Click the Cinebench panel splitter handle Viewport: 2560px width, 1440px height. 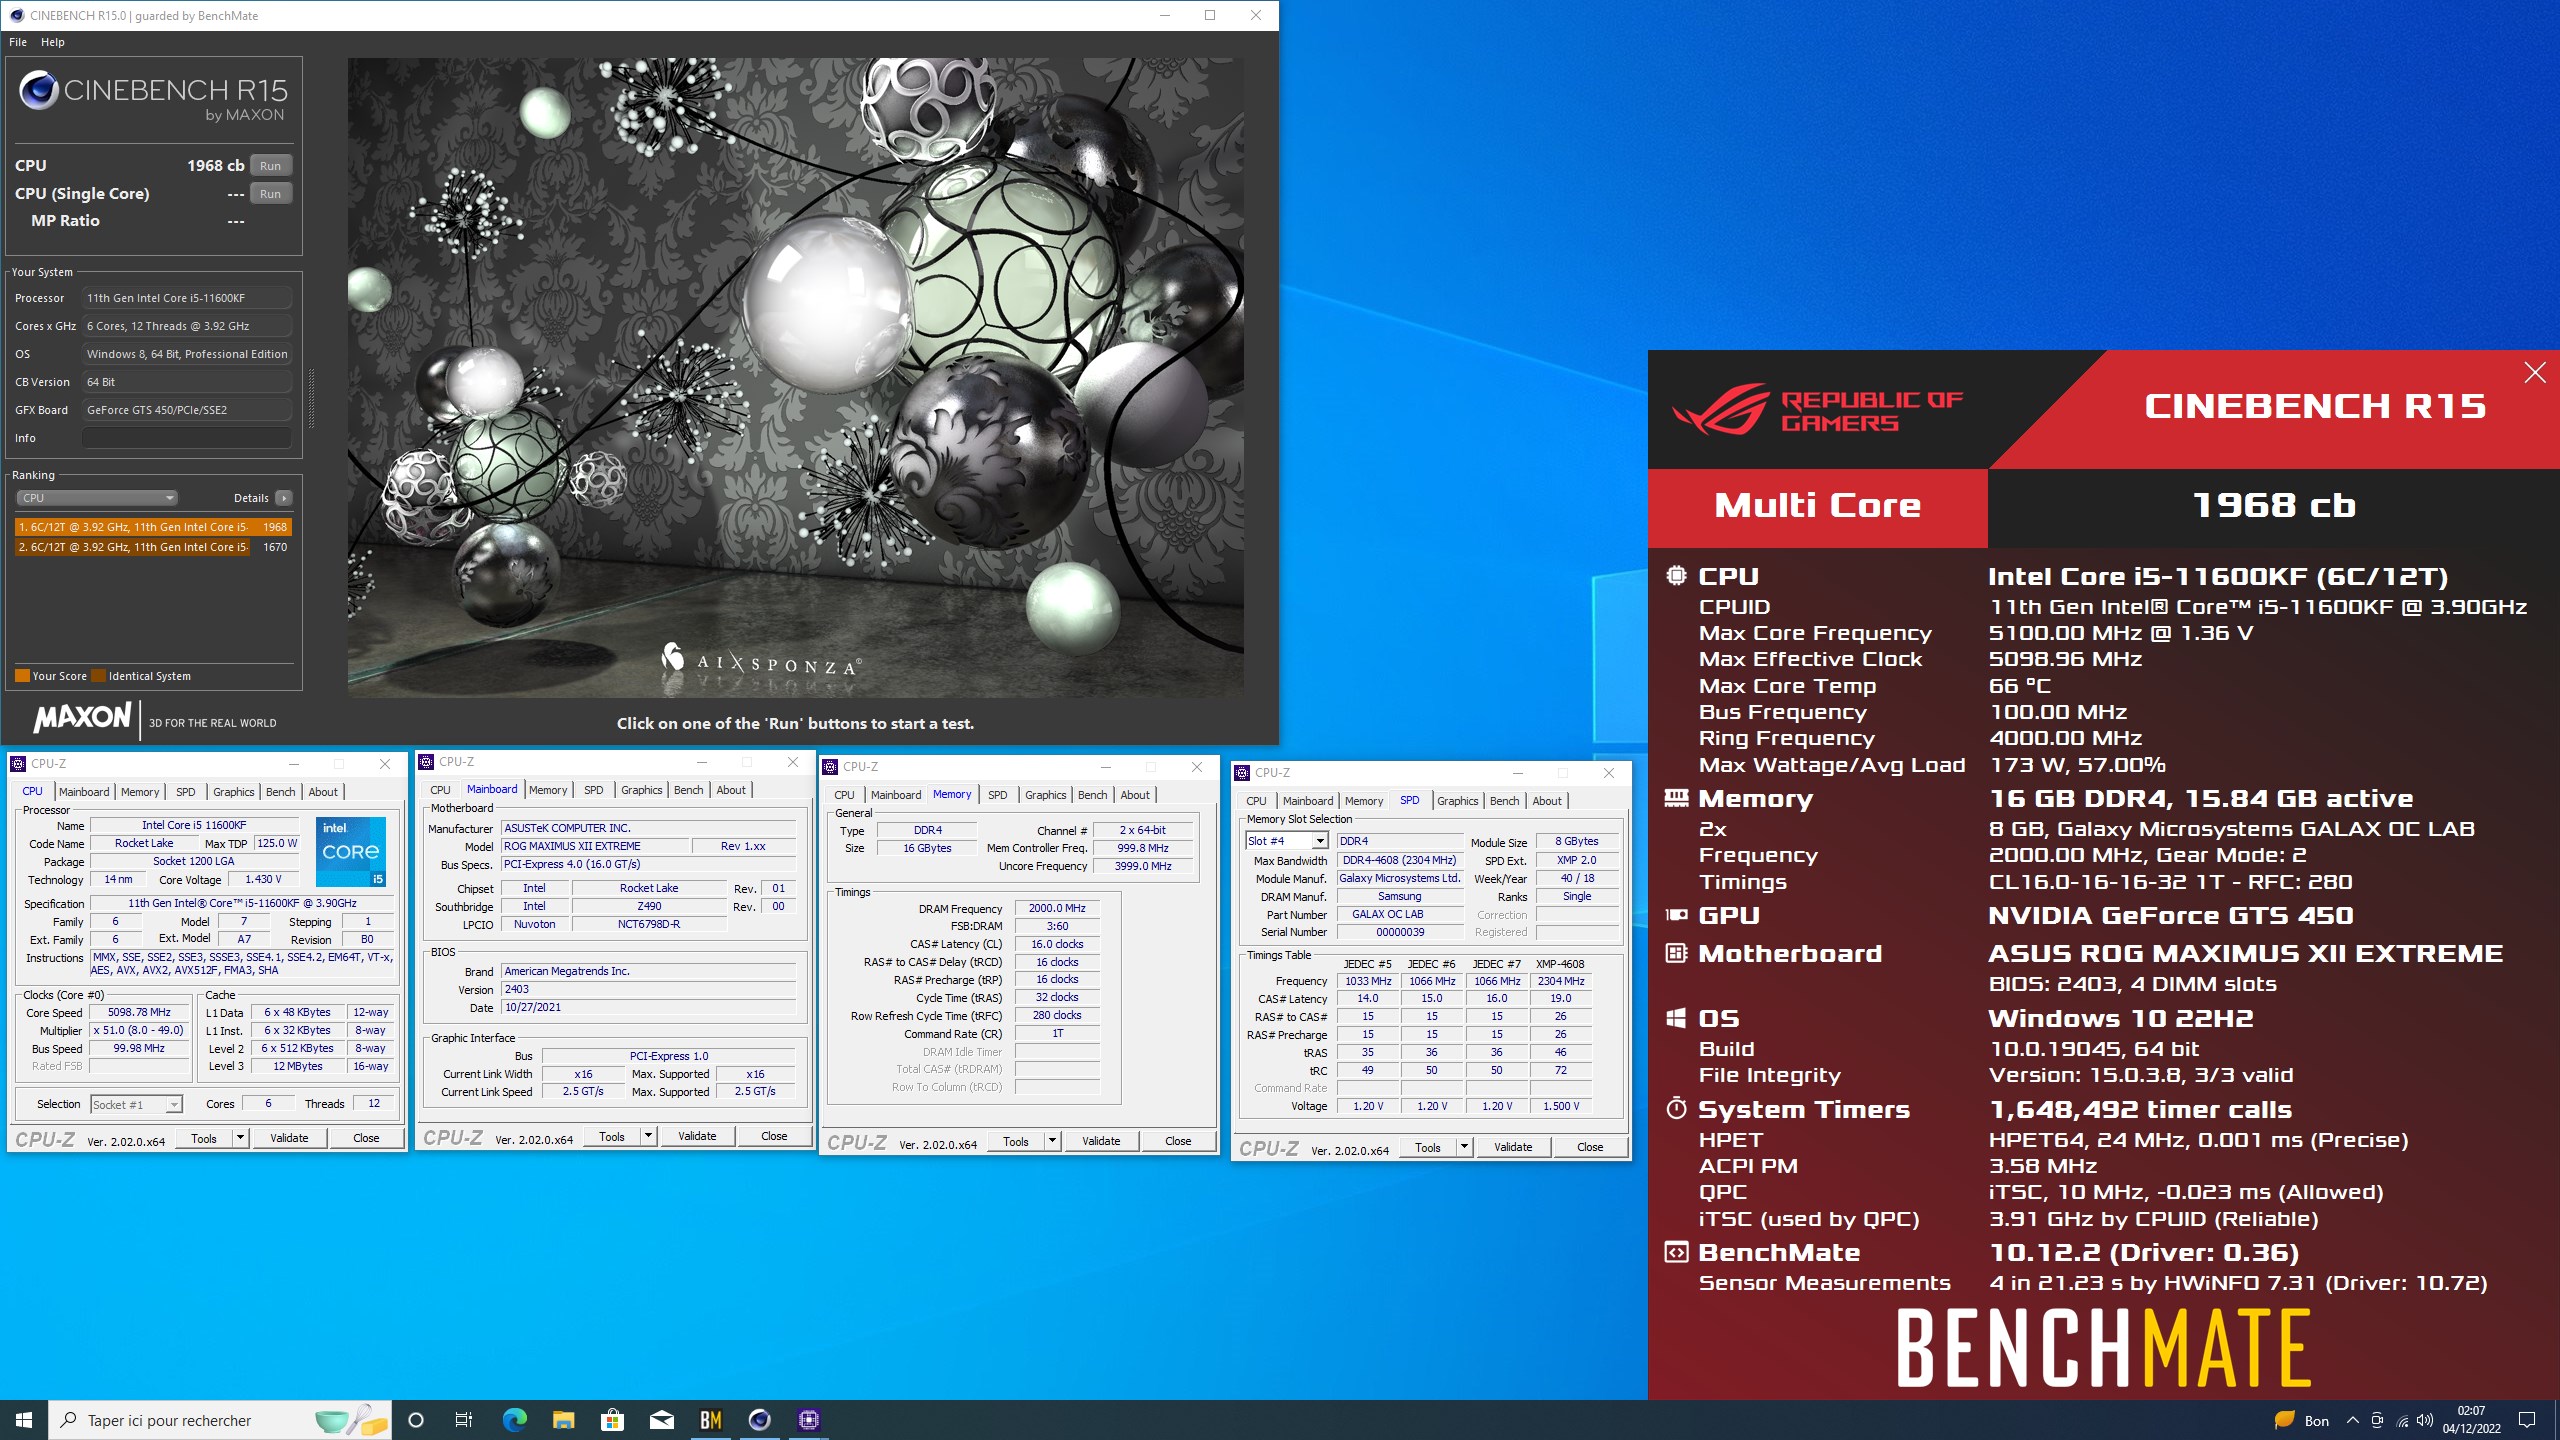tap(311, 398)
